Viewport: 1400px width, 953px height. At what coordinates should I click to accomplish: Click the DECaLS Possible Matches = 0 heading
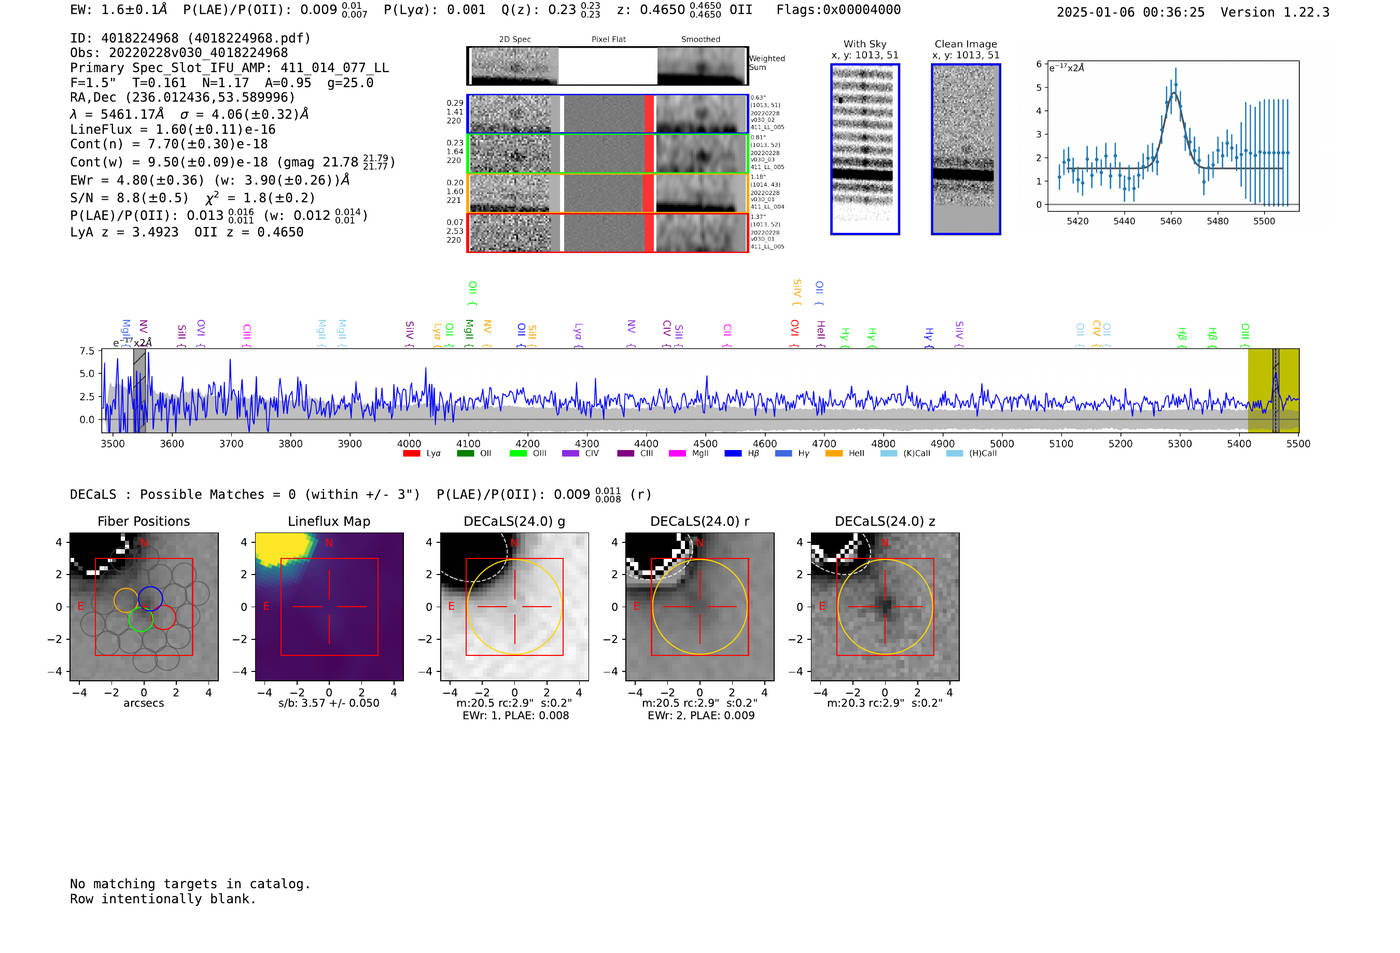click(x=245, y=494)
